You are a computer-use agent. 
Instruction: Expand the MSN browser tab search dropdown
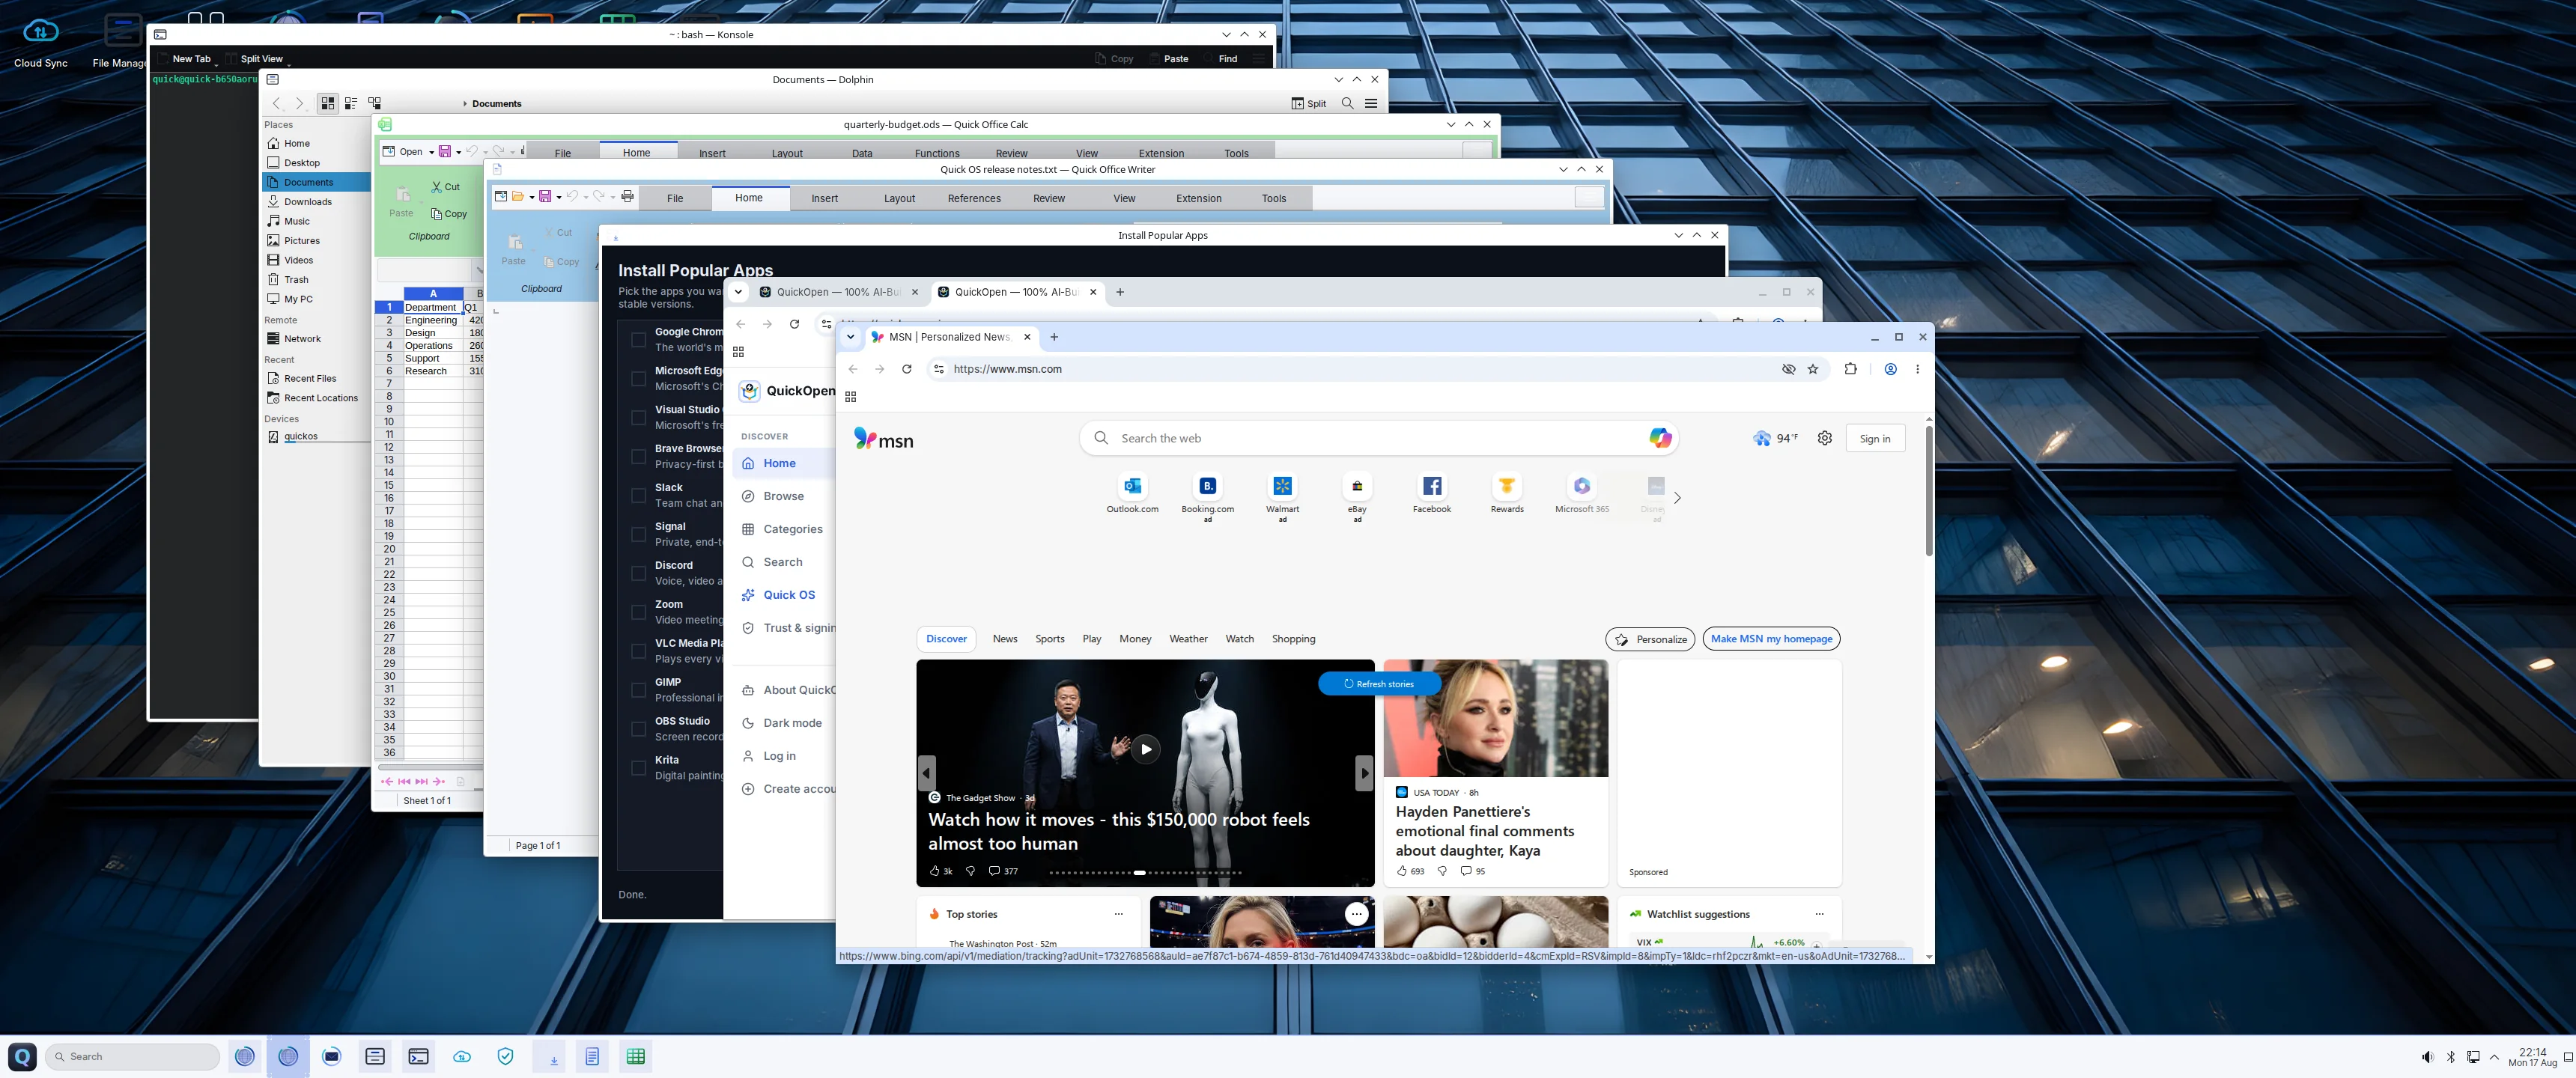850,337
